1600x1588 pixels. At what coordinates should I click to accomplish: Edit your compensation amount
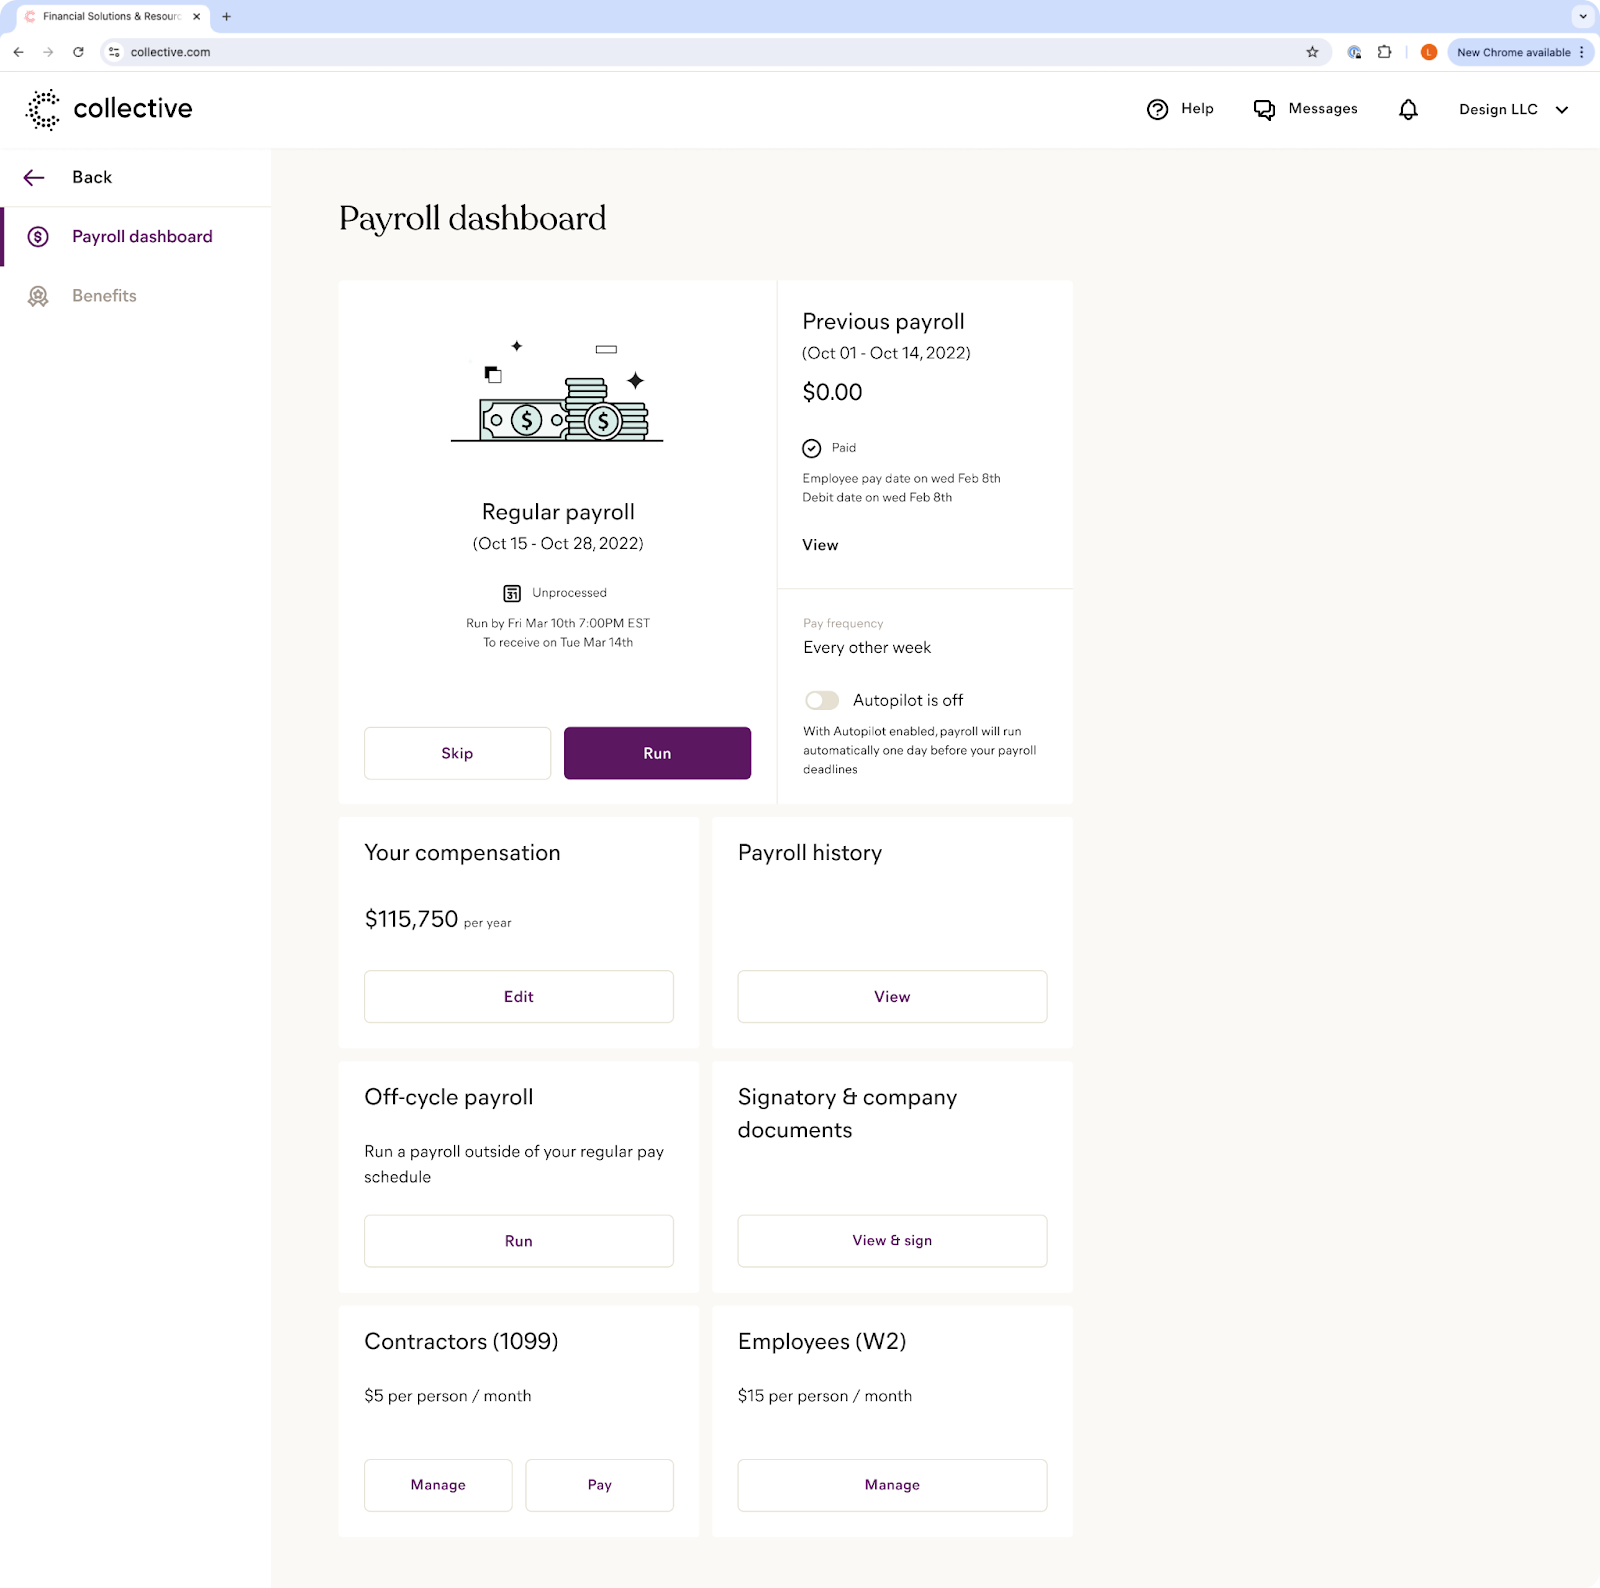coord(518,996)
